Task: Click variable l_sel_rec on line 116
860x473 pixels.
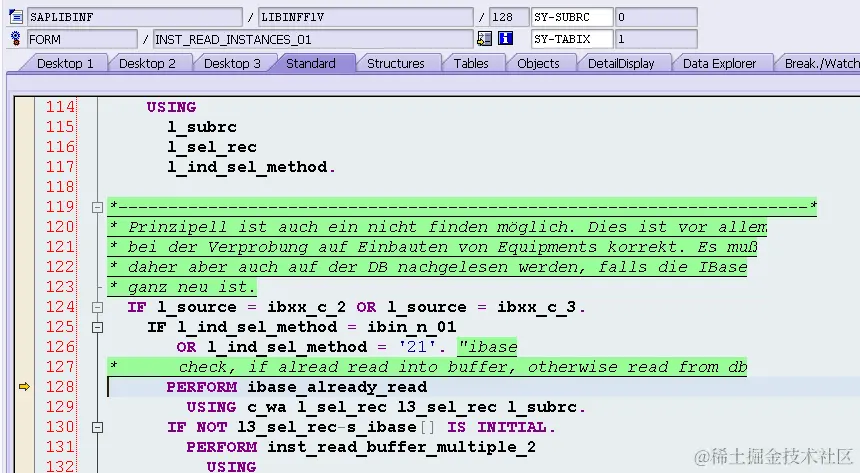Action: 212,147
